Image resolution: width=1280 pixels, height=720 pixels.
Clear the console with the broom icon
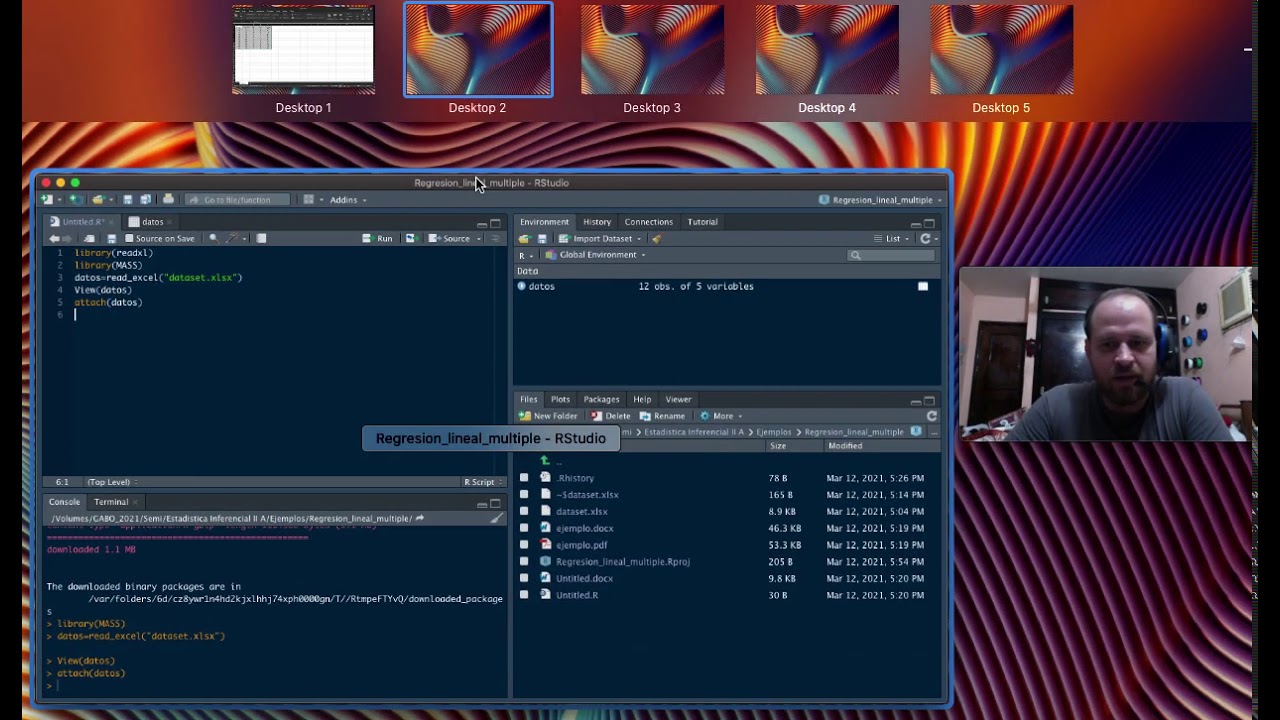pos(497,519)
